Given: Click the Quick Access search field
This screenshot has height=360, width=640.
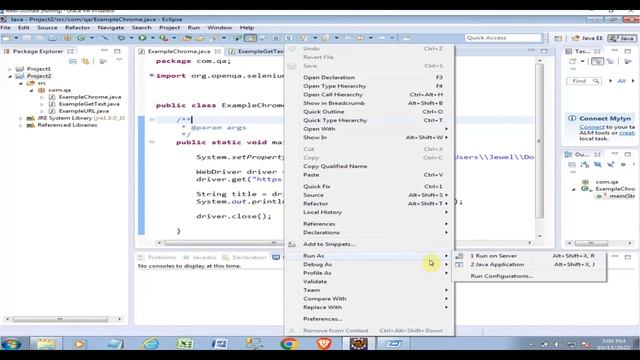Looking at the screenshot, I should pos(503,38).
